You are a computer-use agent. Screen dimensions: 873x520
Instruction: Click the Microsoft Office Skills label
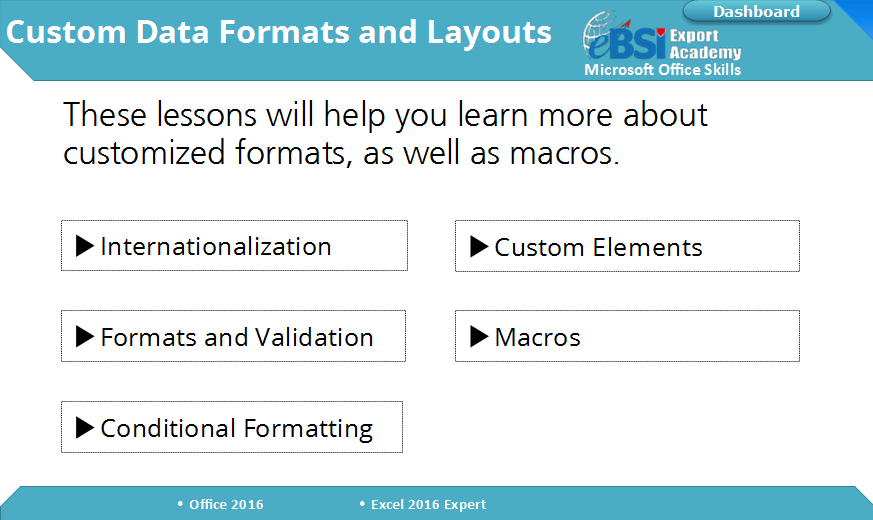(x=663, y=70)
